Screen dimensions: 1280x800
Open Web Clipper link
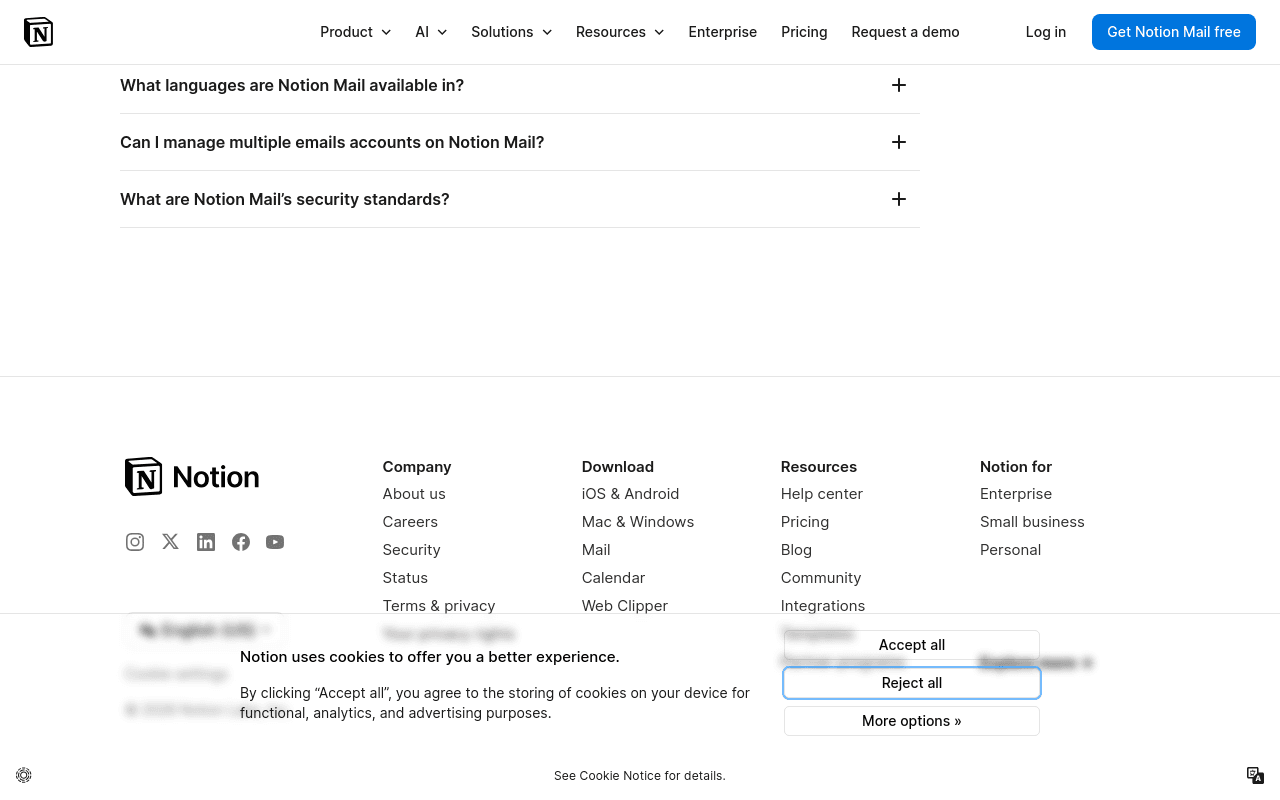click(625, 606)
